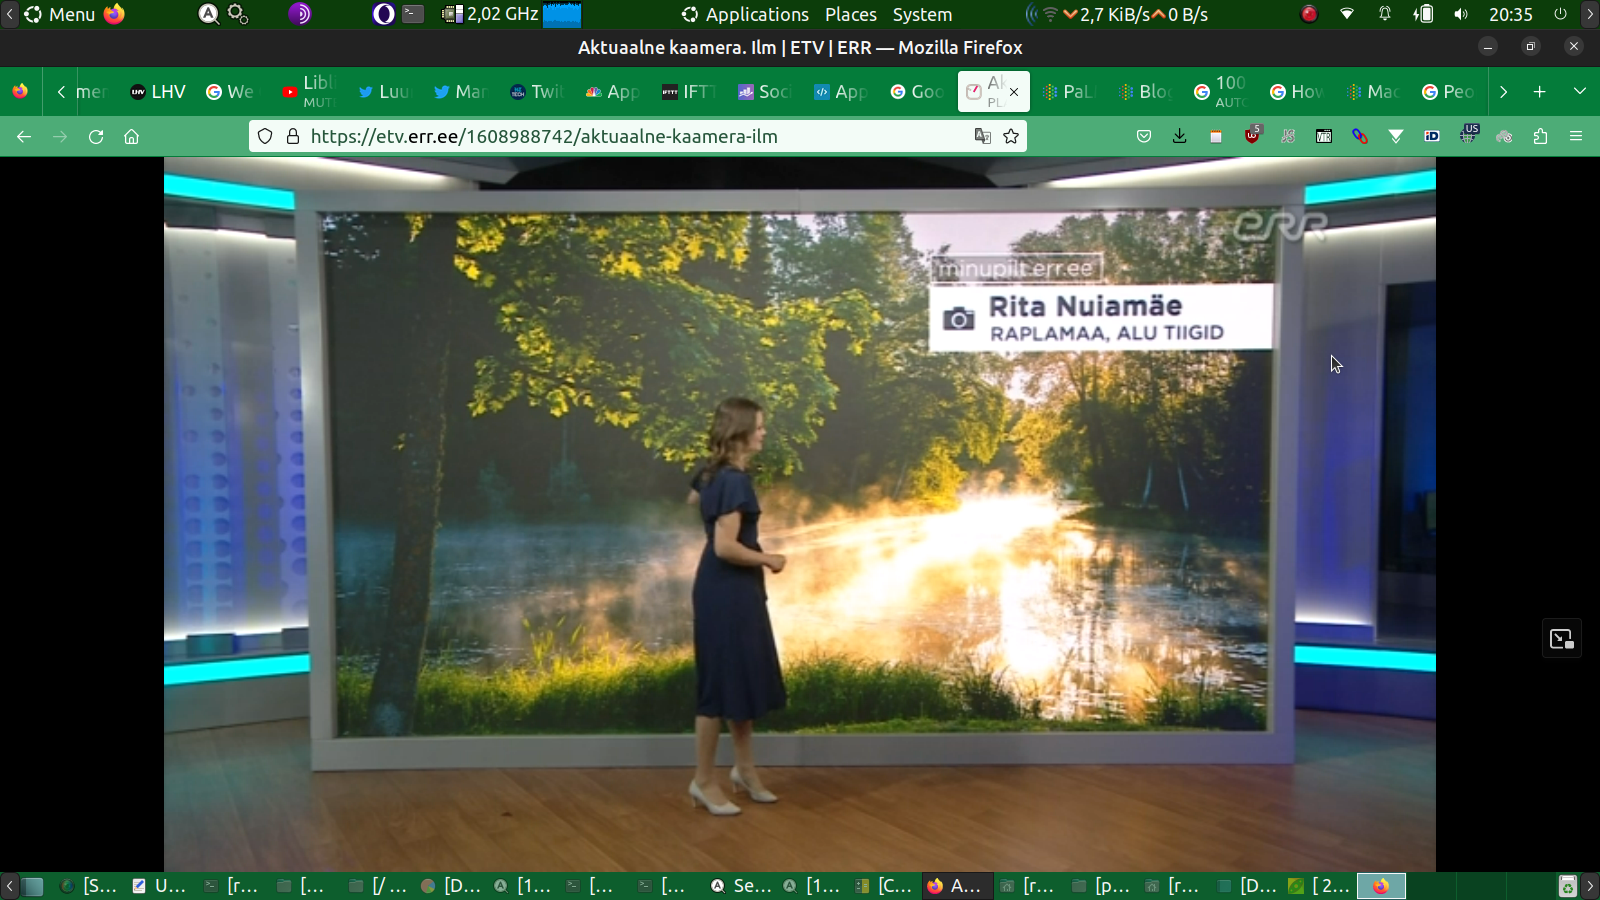This screenshot has height=900, width=1600.
Task: Click the URL address field
Action: pyautogui.click(x=638, y=136)
